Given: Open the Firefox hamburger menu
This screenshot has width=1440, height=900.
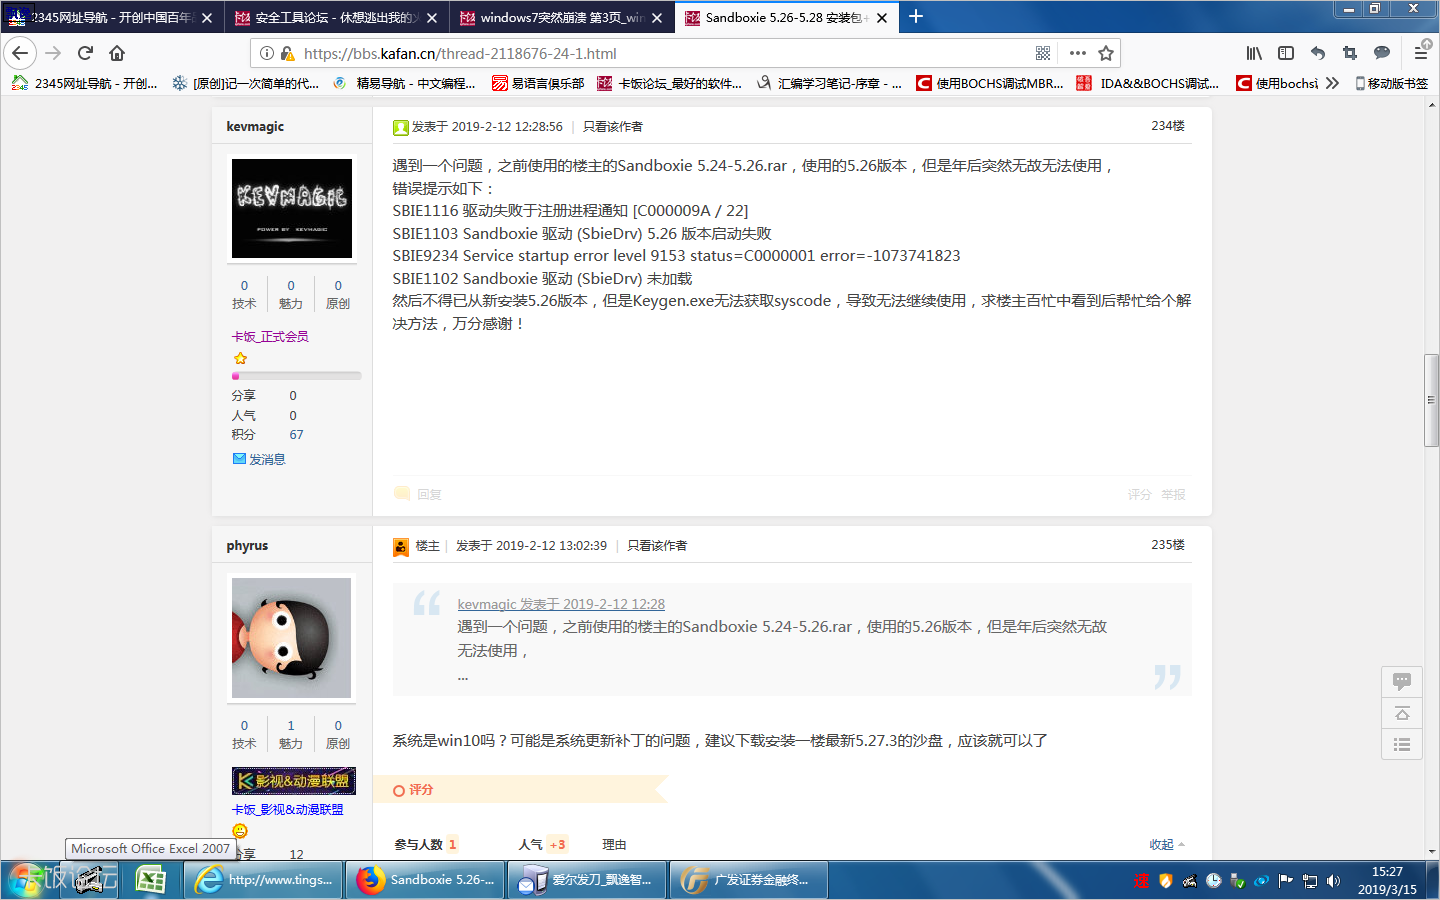Looking at the screenshot, I should click(x=1421, y=53).
